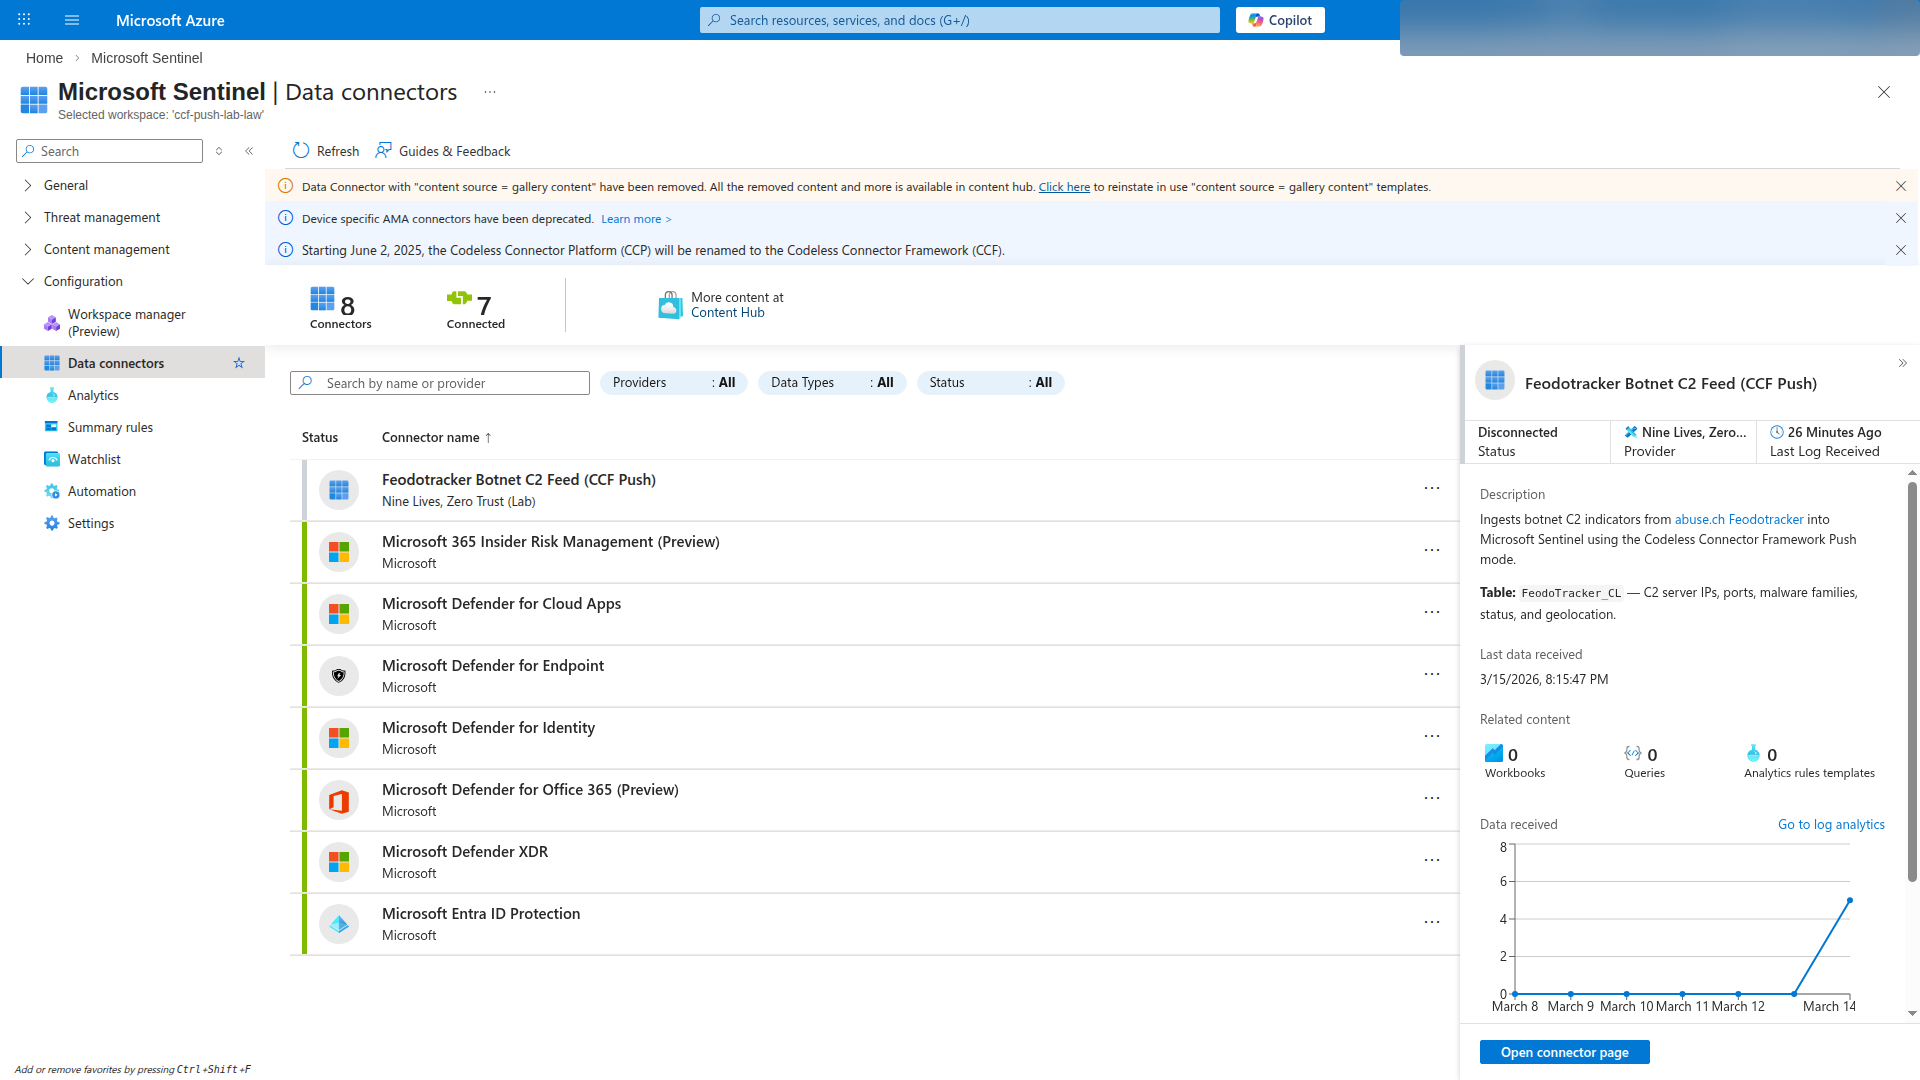Screen dimensions: 1920x1080
Task: Select Threat management in the sidebar
Action: tap(101, 216)
